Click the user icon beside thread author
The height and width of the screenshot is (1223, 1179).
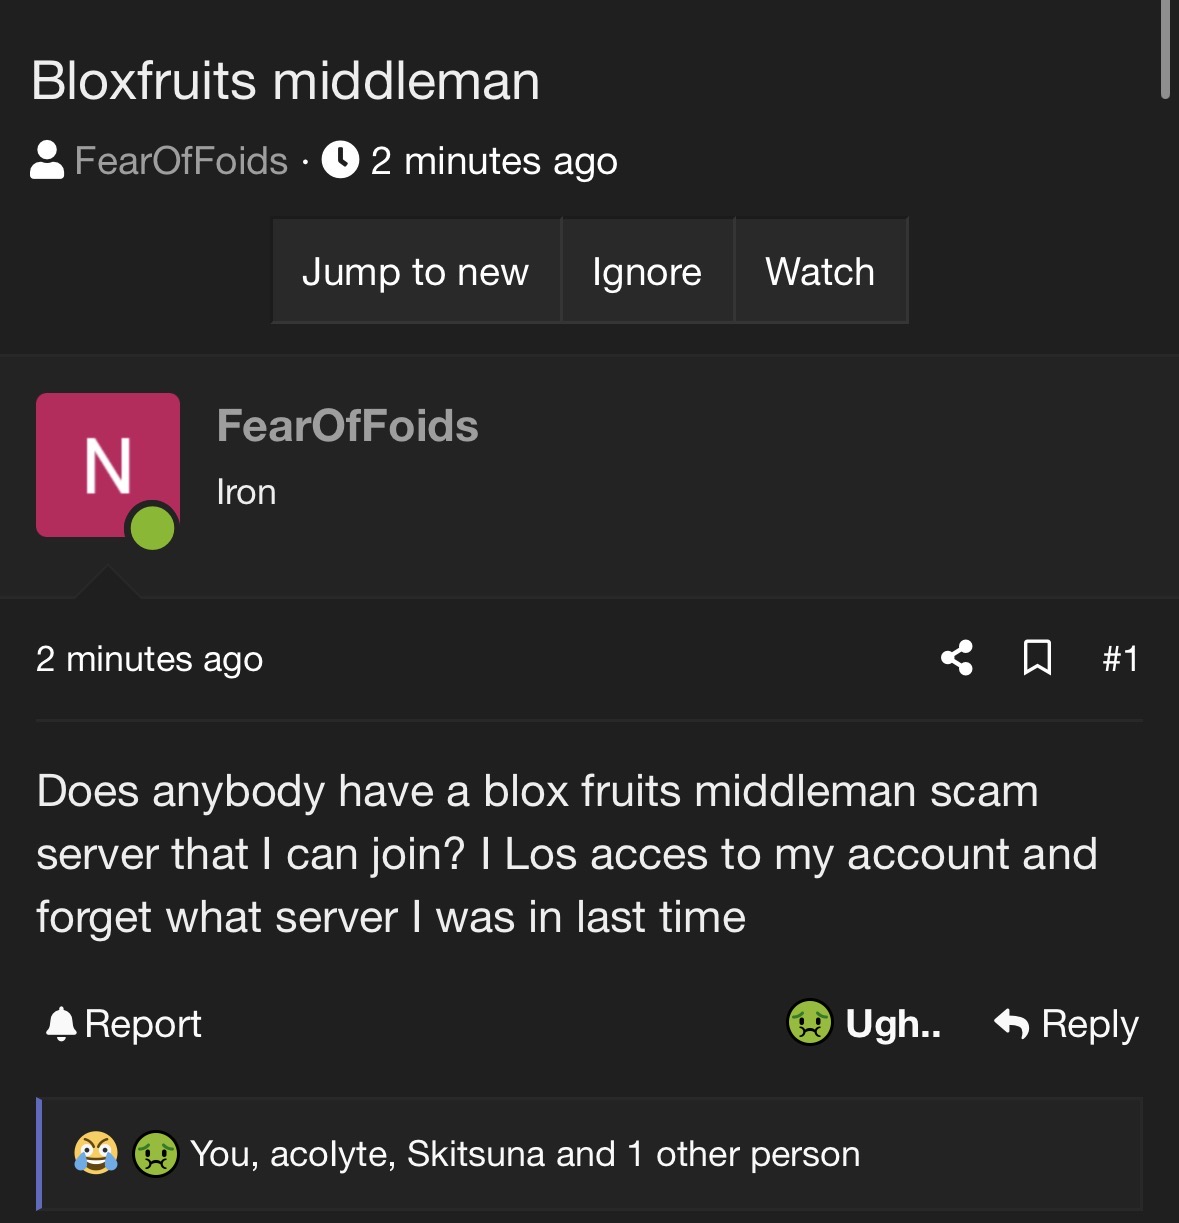(x=47, y=160)
